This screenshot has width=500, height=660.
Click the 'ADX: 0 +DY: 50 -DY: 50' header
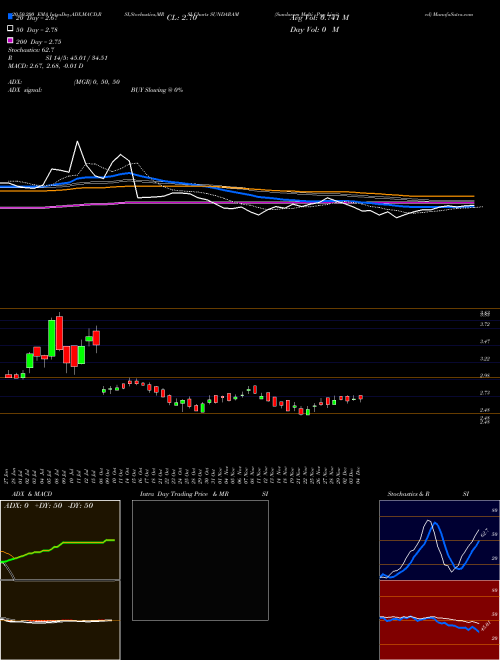tap(48, 506)
